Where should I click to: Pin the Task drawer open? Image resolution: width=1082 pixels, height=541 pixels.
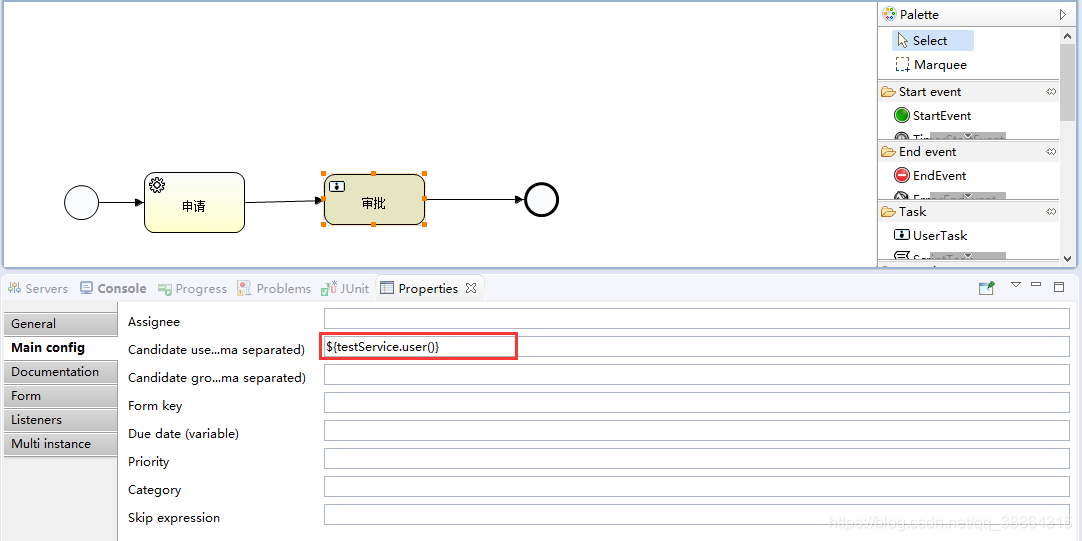[1051, 212]
